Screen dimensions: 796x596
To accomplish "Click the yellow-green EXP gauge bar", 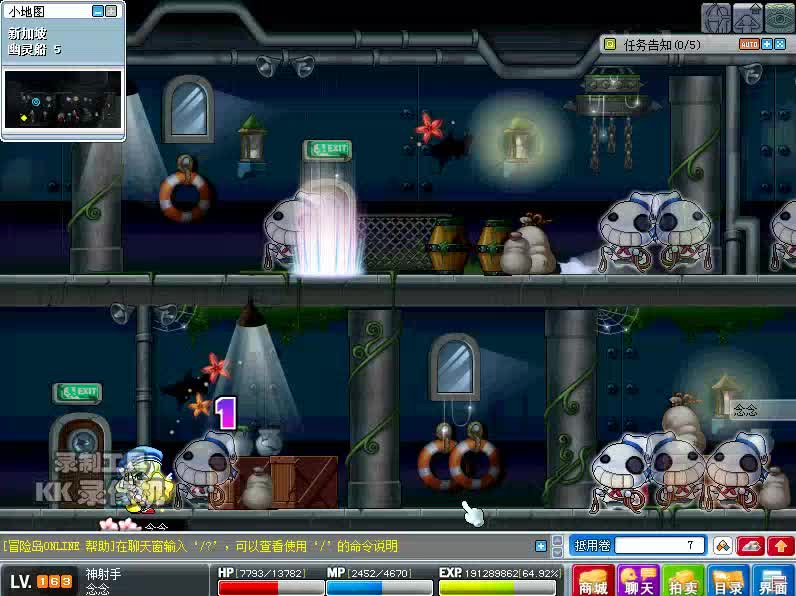I will tap(498, 588).
